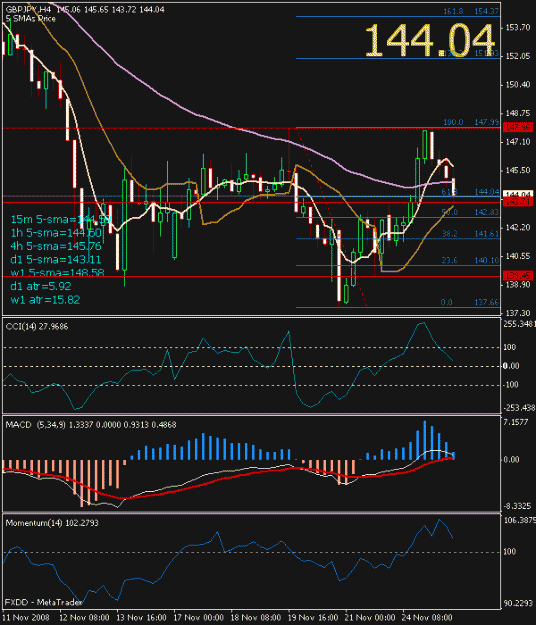The image size is (536, 625).
Task: Select the '13 Nov 16:00' time axis label
Action: 141,617
